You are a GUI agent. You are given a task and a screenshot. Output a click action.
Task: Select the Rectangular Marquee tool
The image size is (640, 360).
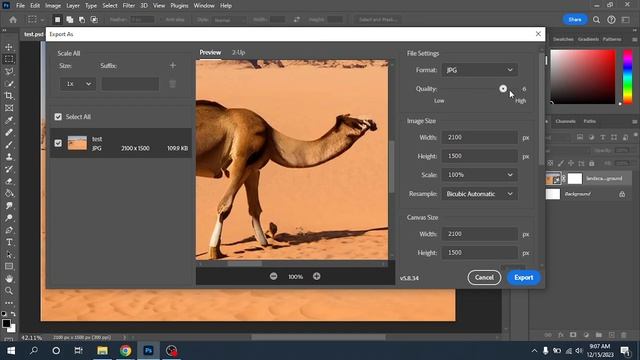(9, 59)
